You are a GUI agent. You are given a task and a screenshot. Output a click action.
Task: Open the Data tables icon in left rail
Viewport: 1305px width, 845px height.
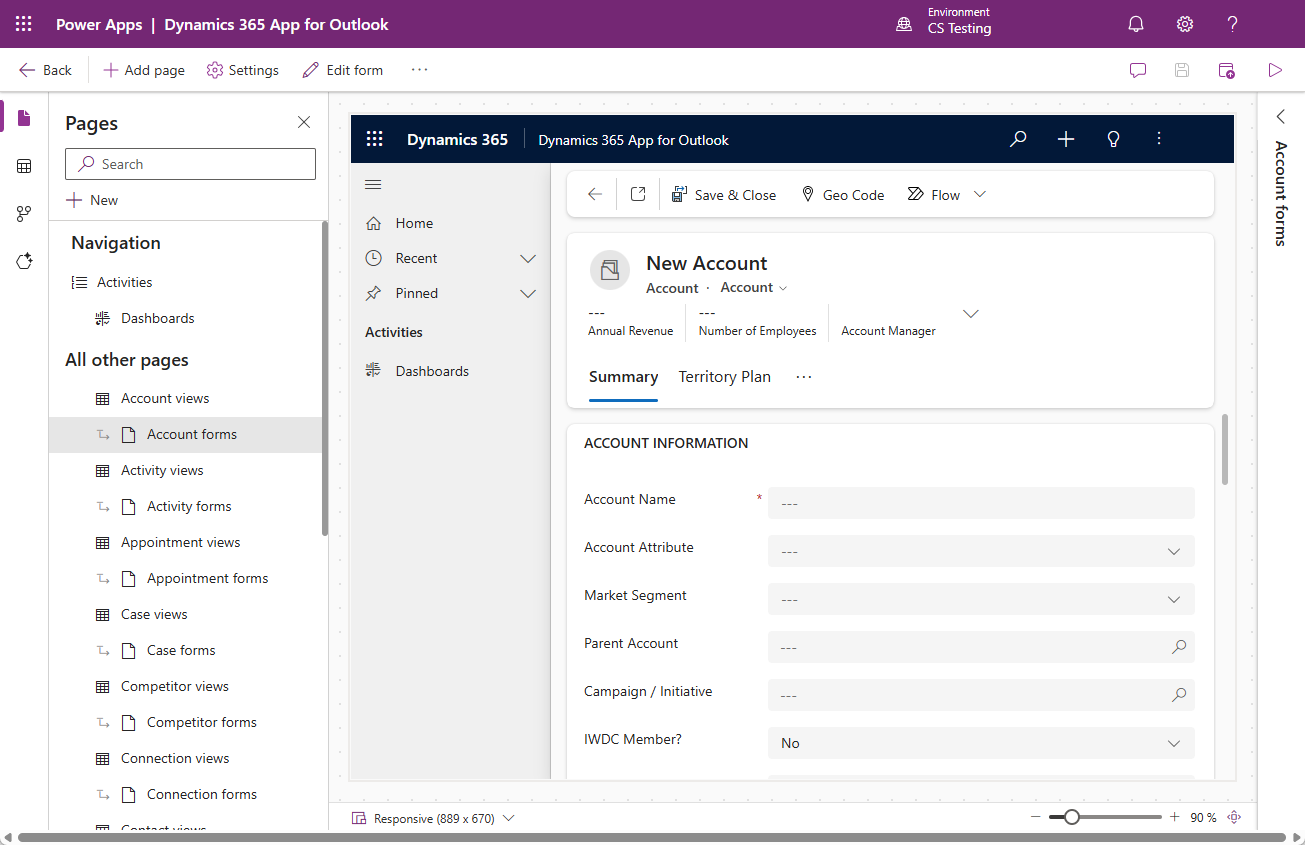tap(25, 166)
